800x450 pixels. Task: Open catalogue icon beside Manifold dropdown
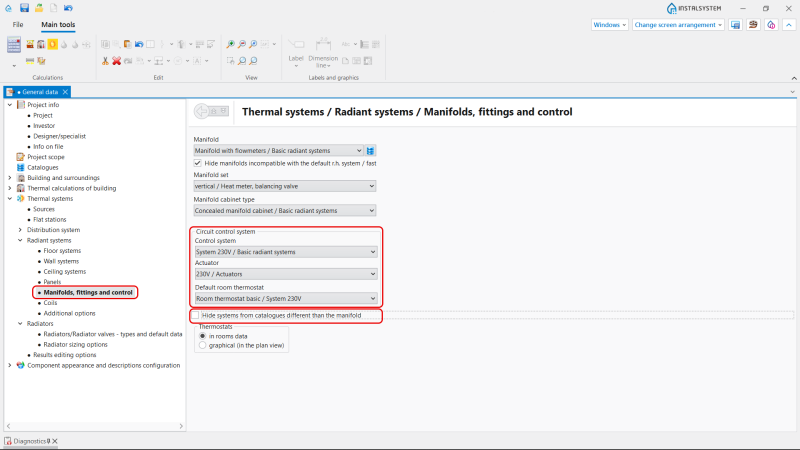point(370,151)
